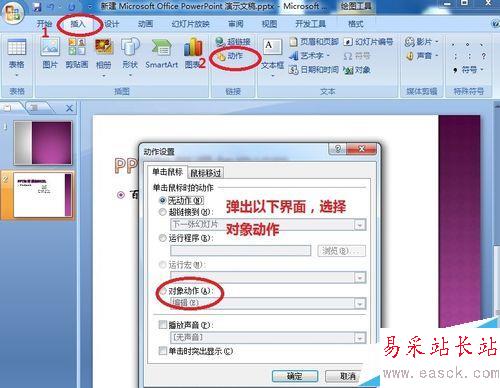The height and width of the screenshot is (388, 500).
Task: Click the 确定 button
Action: 295,376
